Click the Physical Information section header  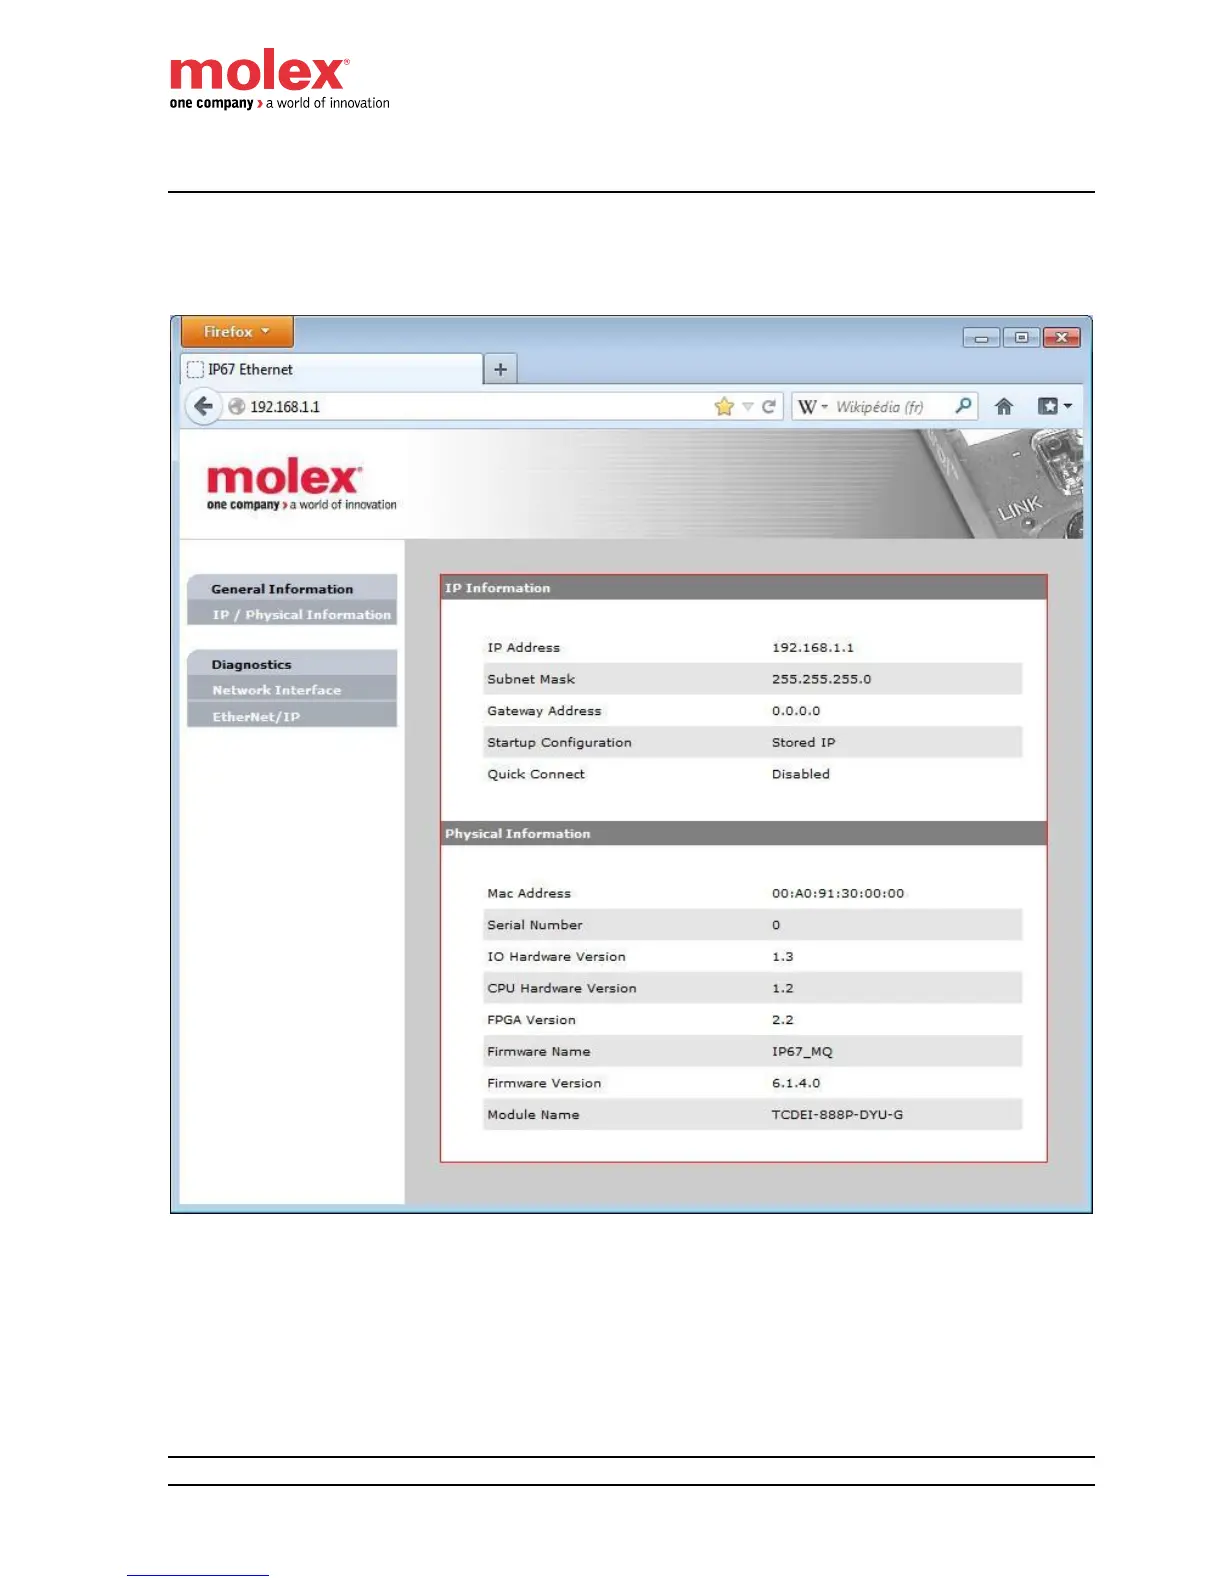pos(744,833)
